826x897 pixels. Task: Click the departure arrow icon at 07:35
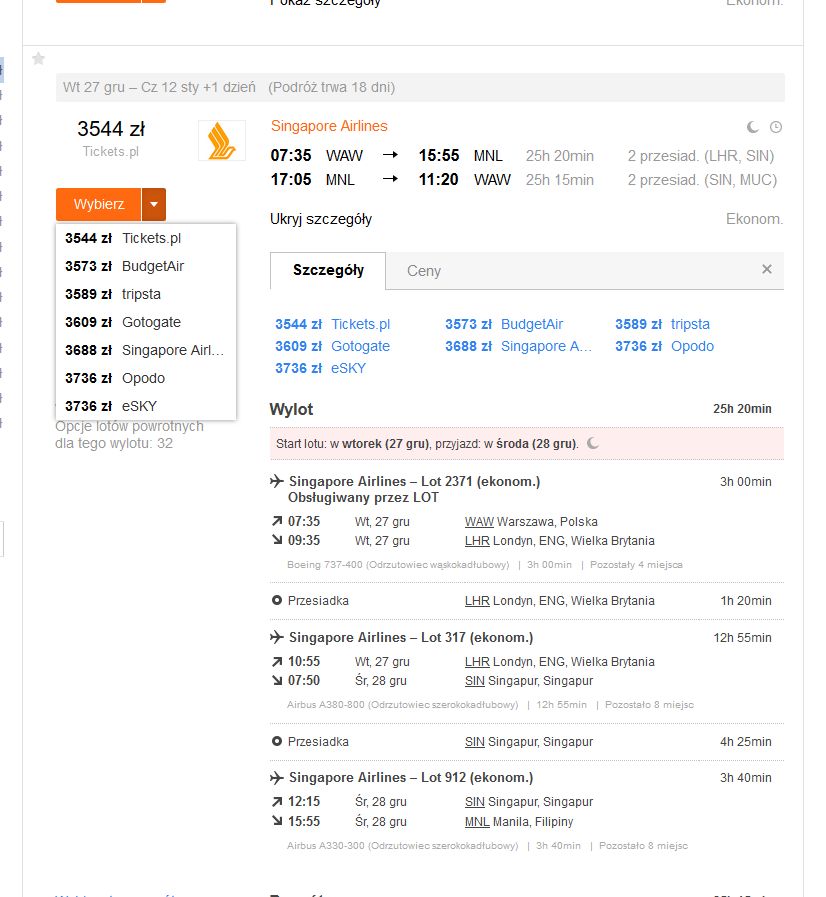coord(277,521)
